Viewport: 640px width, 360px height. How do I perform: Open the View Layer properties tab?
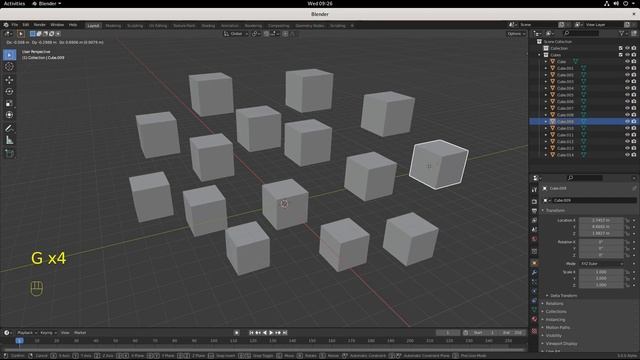pos(534,220)
